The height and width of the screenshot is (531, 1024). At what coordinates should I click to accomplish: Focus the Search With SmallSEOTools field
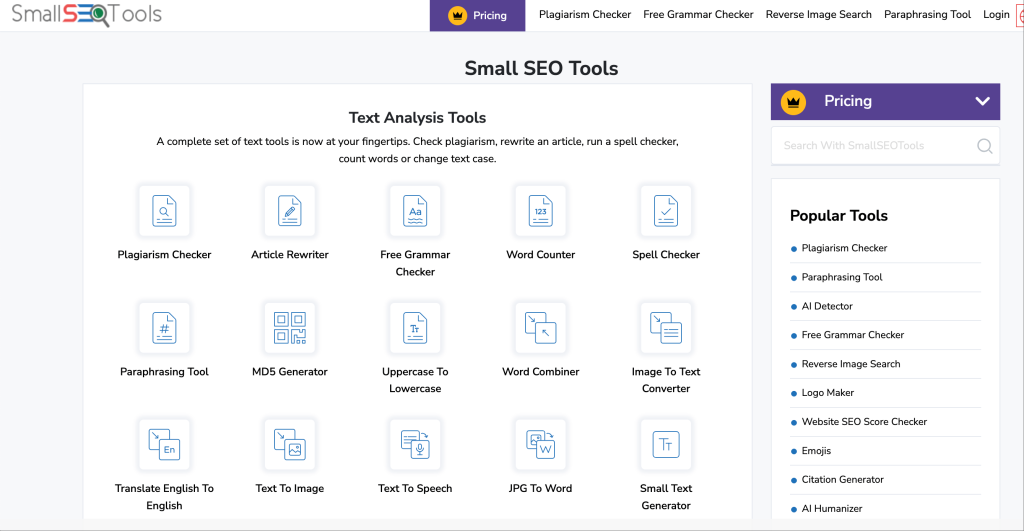tap(885, 146)
